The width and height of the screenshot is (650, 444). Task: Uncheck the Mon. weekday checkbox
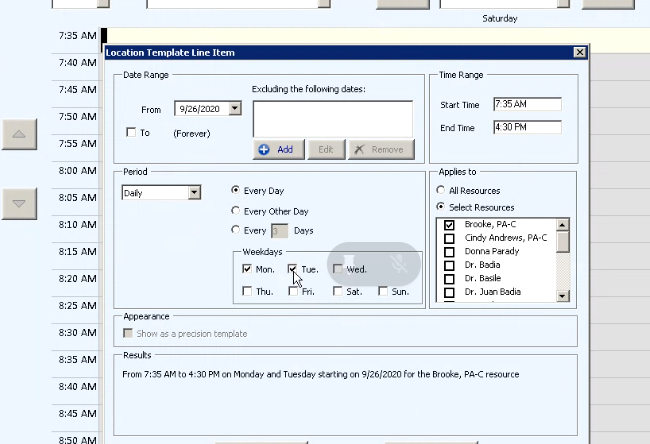tap(247, 269)
